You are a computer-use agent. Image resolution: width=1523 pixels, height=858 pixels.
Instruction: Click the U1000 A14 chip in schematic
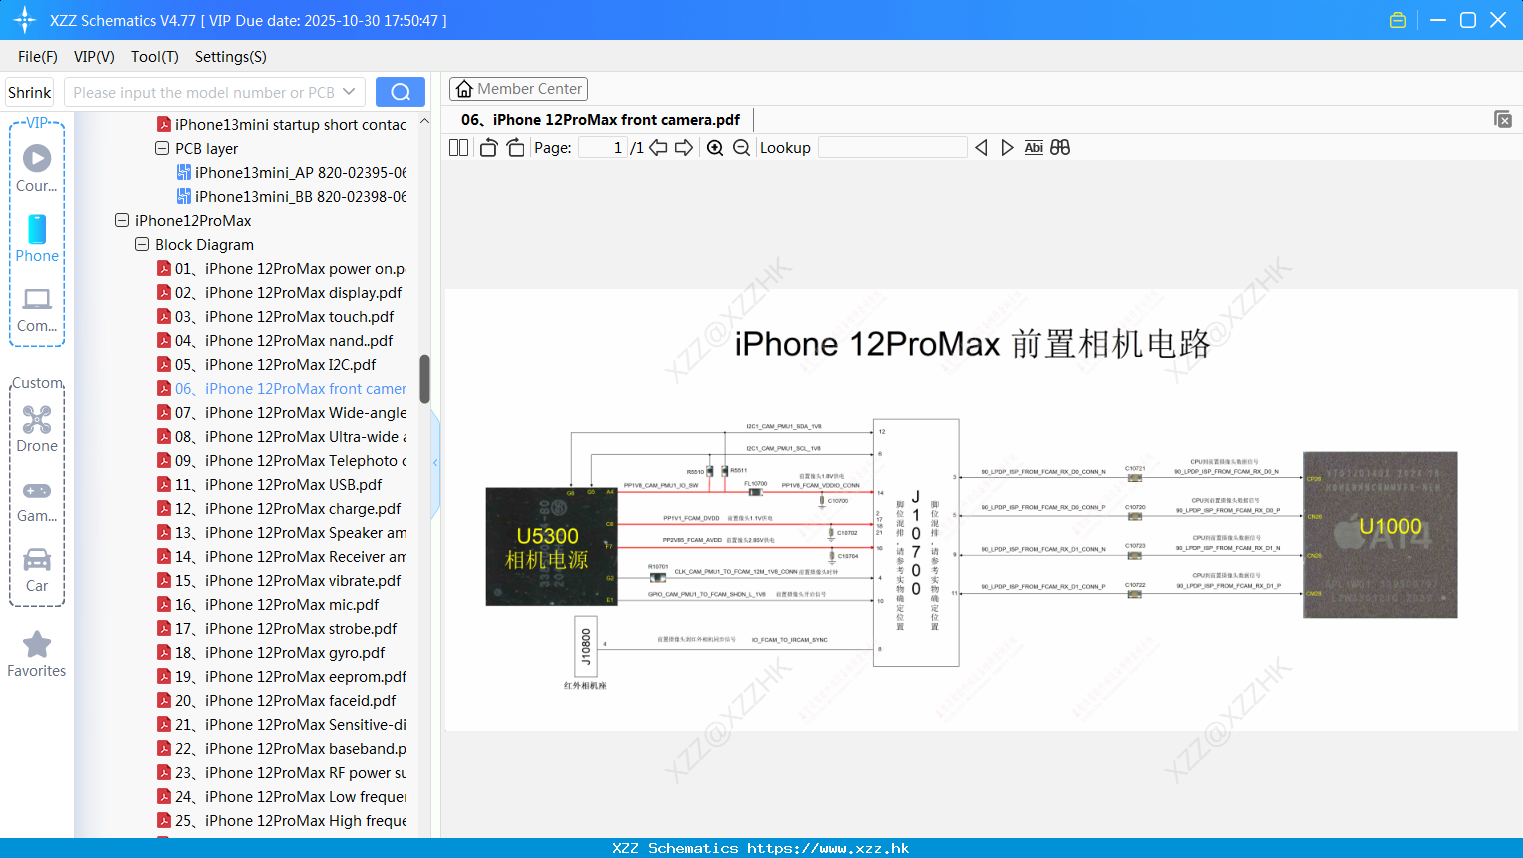pos(1380,534)
